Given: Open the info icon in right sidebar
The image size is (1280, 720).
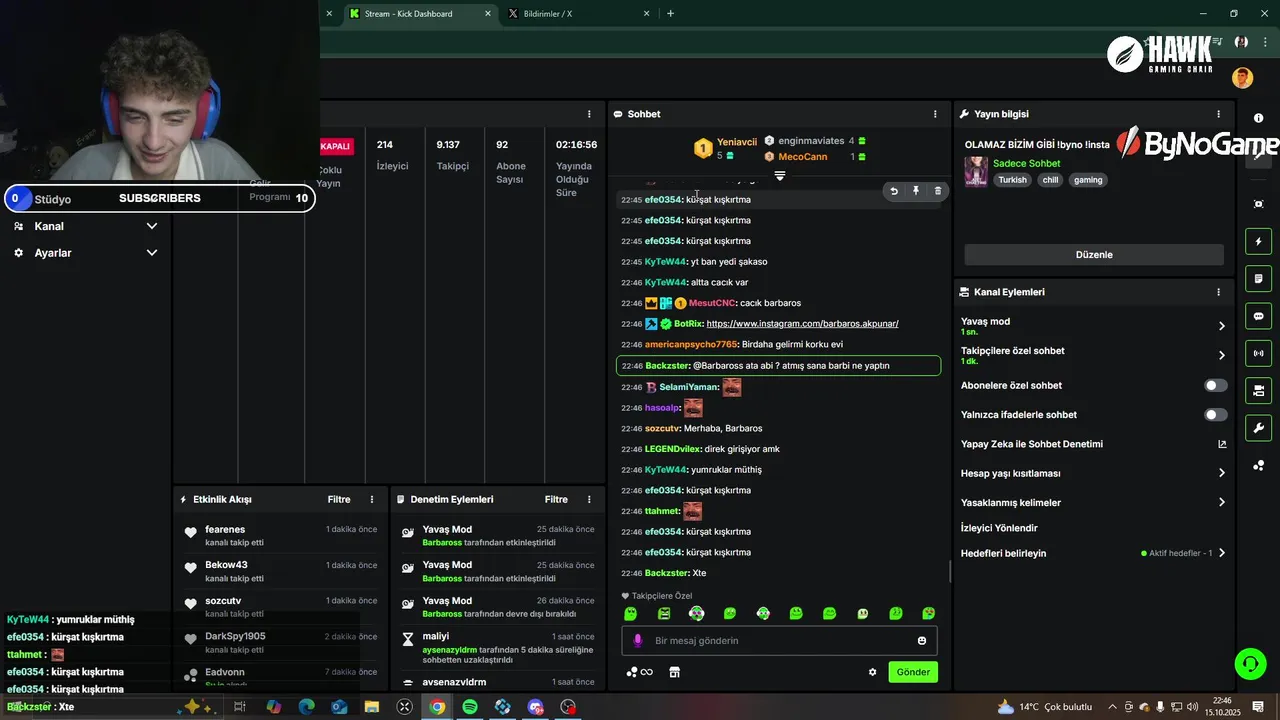Looking at the screenshot, I should click(x=1259, y=118).
